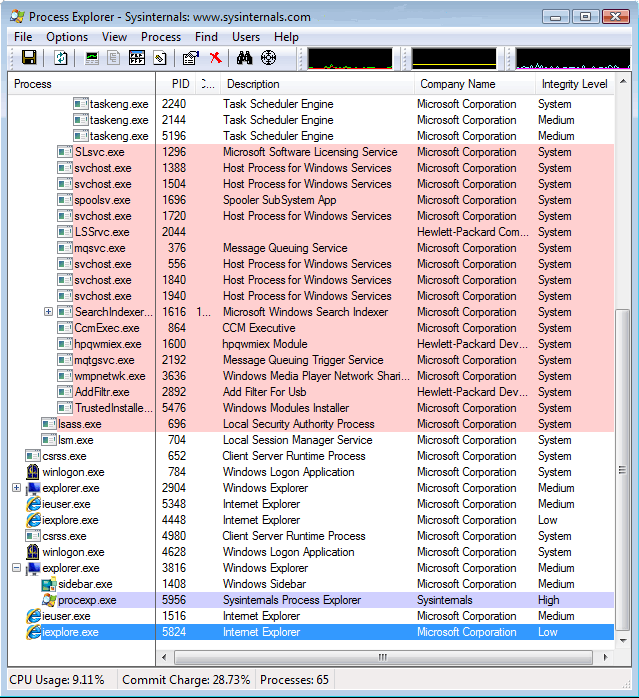Select the LSSrvc.exe process row
The image size is (639, 698).
point(311,232)
